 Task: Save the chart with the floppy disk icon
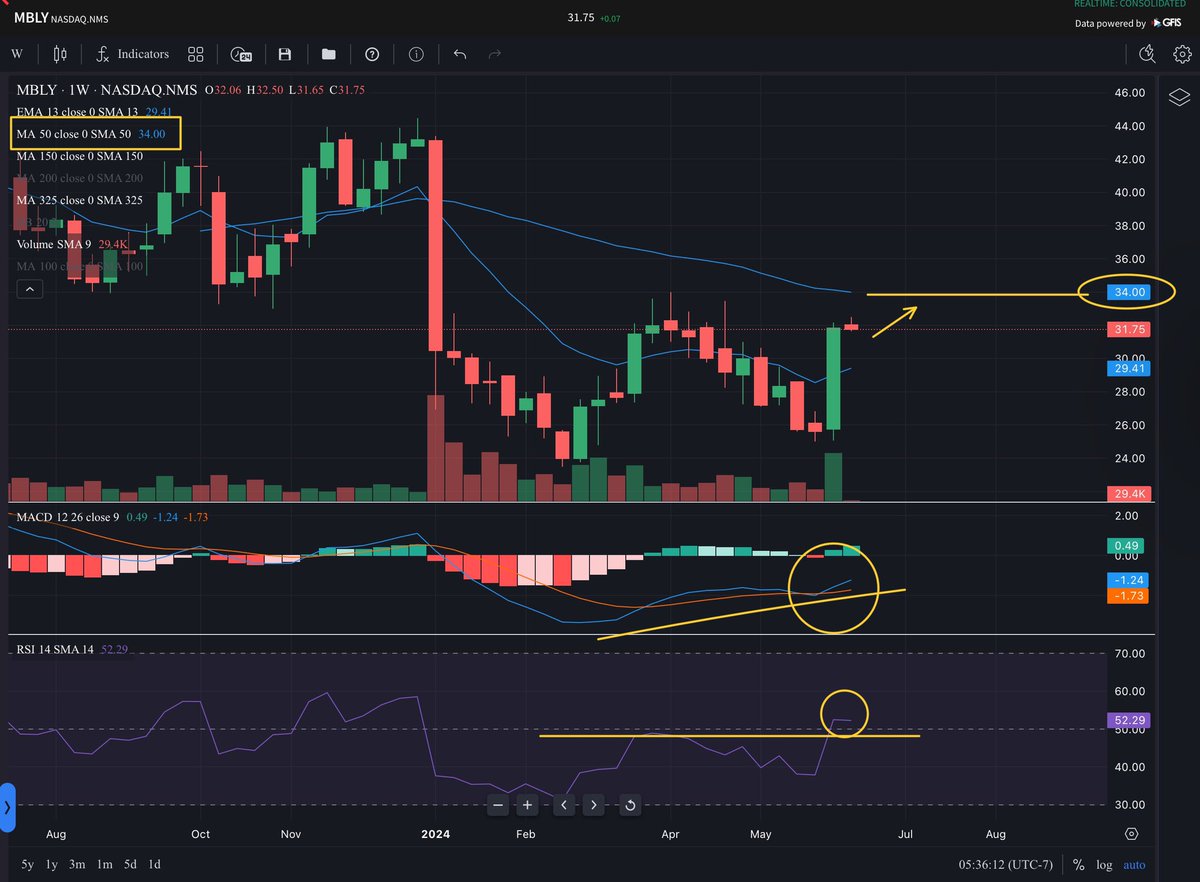(x=285, y=54)
